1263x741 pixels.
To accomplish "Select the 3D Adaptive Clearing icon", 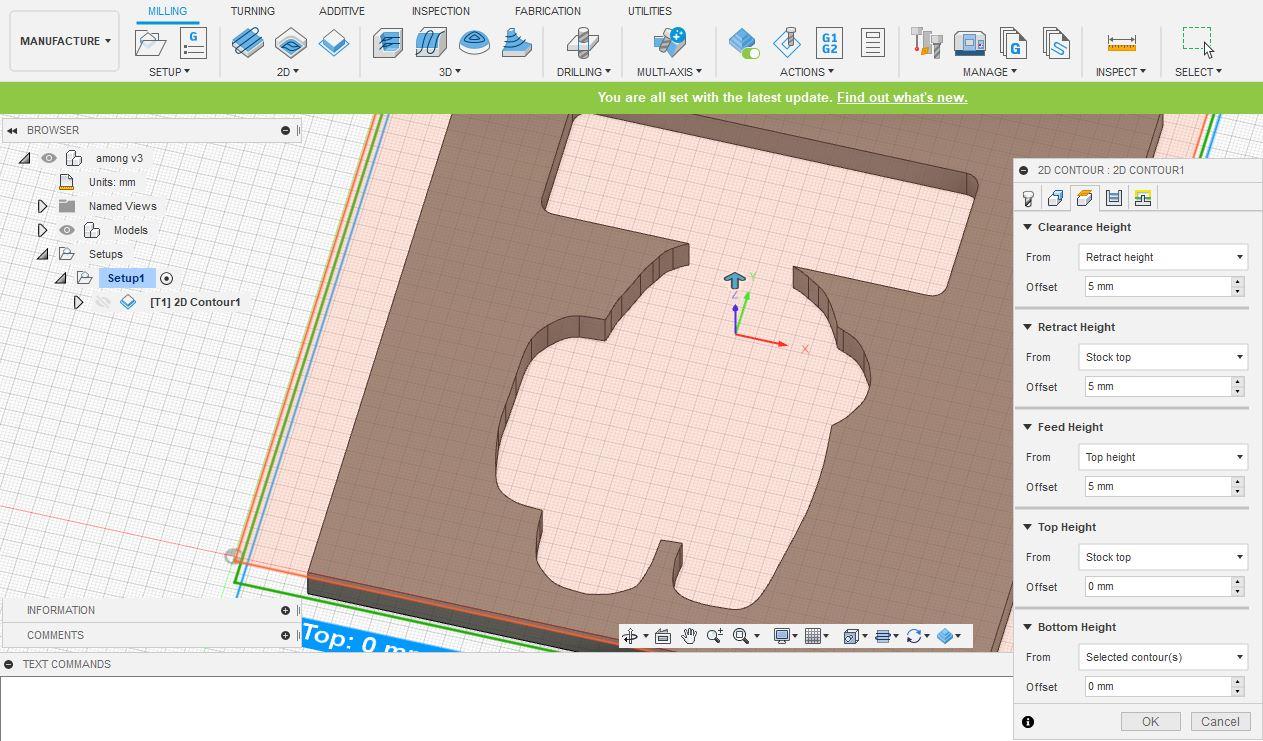I will pyautogui.click(x=388, y=42).
